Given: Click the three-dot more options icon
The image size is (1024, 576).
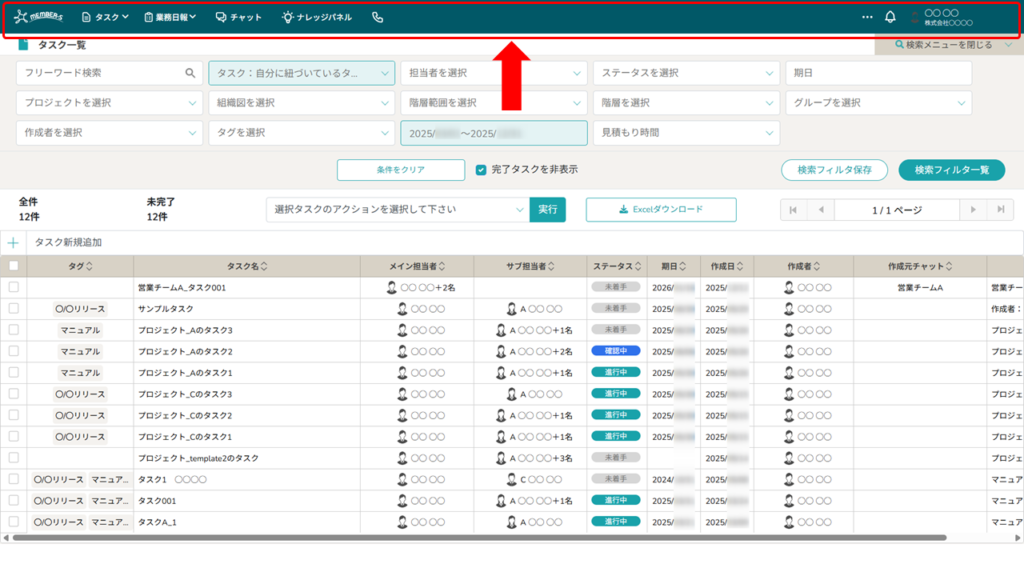Looking at the screenshot, I should tap(866, 17).
